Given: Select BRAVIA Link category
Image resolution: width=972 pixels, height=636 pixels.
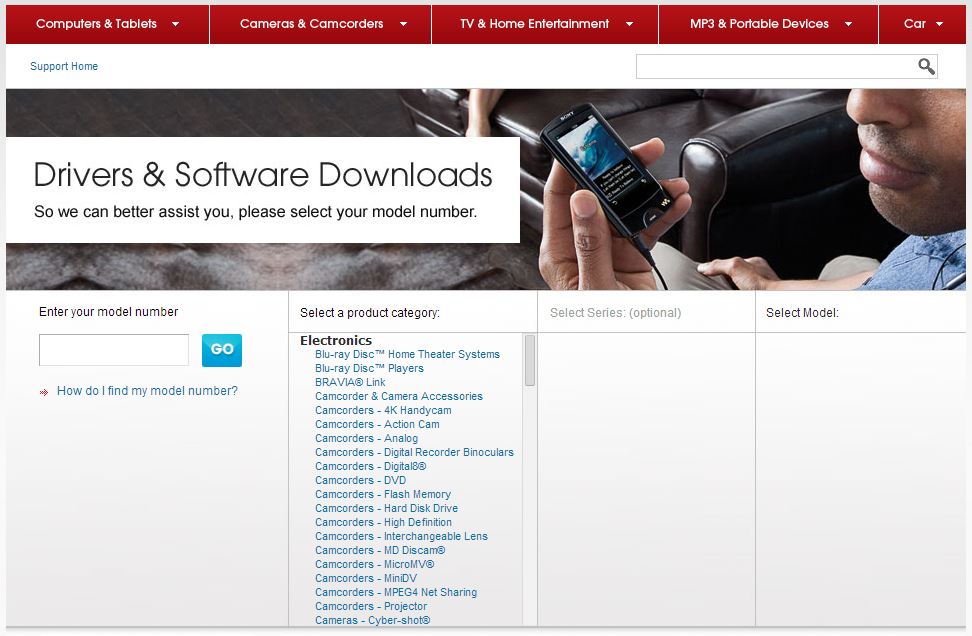Looking at the screenshot, I should click(350, 382).
